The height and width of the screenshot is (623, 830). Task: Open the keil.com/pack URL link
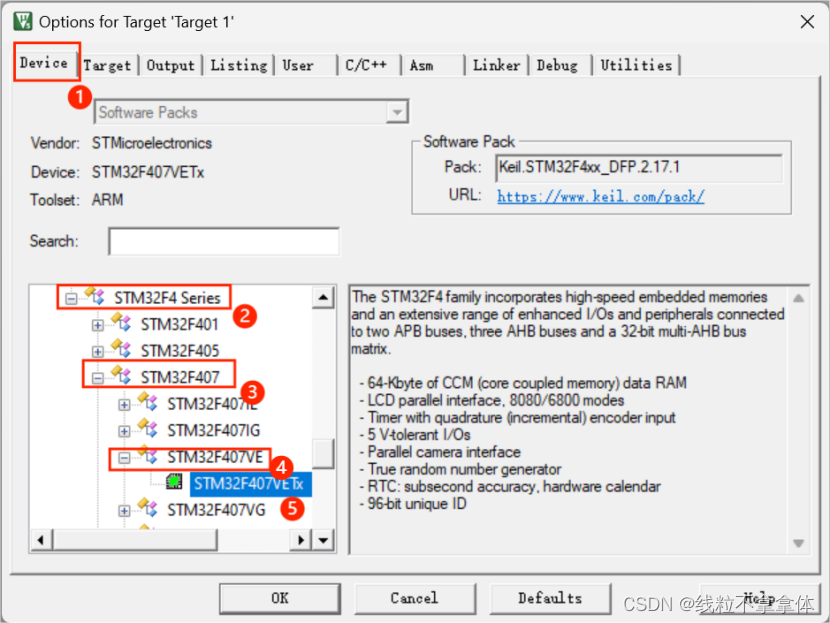point(601,197)
